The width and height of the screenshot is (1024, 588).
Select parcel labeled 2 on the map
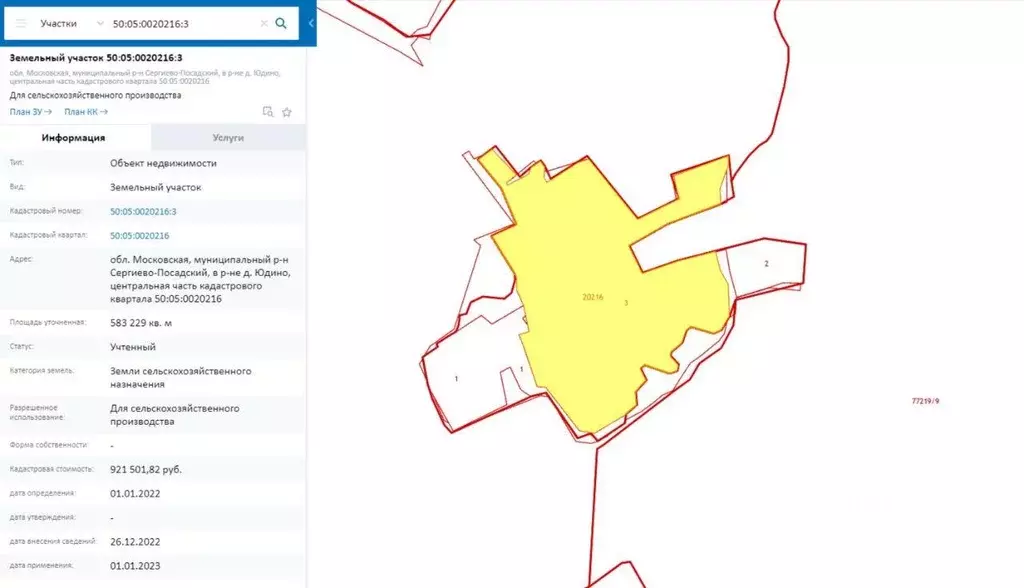pyautogui.click(x=766, y=264)
